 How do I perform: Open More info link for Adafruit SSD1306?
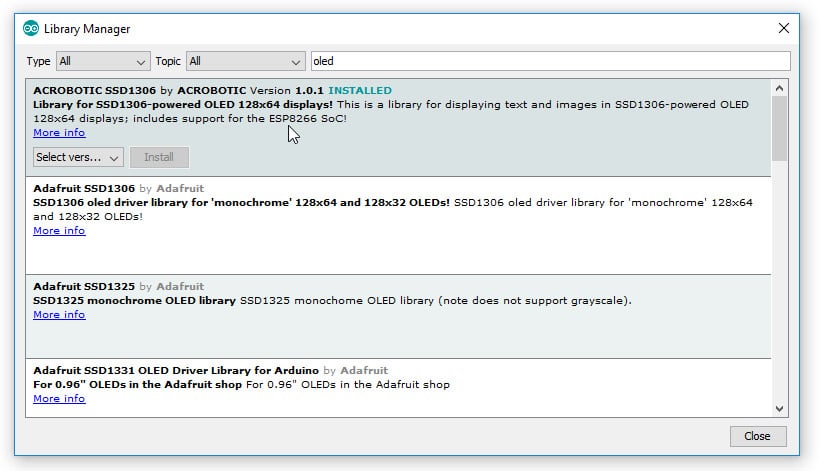(59, 231)
